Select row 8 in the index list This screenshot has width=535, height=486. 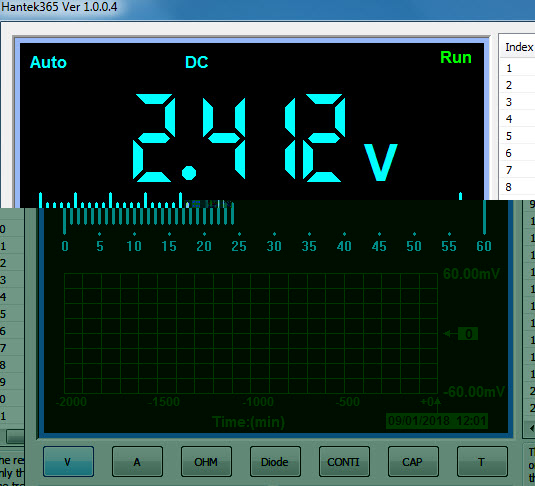[518, 187]
